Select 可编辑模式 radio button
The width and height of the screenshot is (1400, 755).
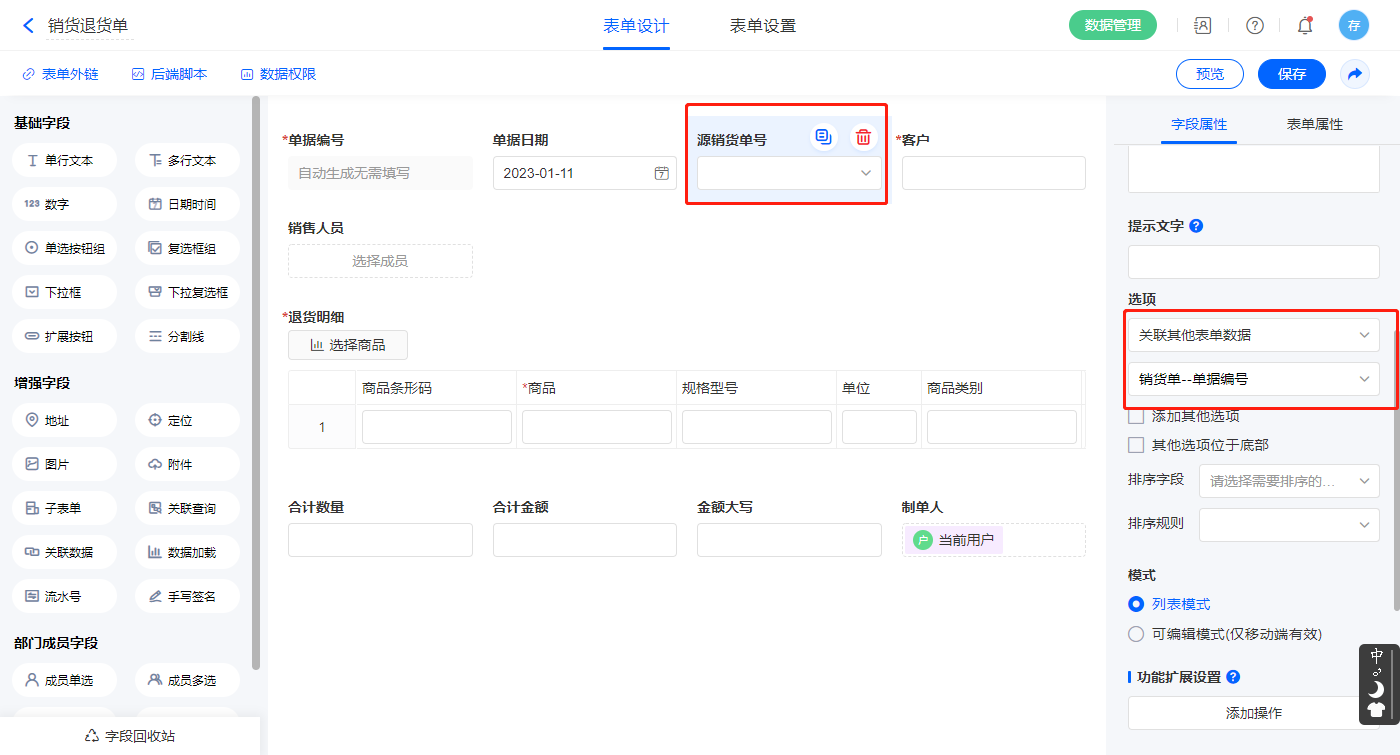tap(1136, 634)
